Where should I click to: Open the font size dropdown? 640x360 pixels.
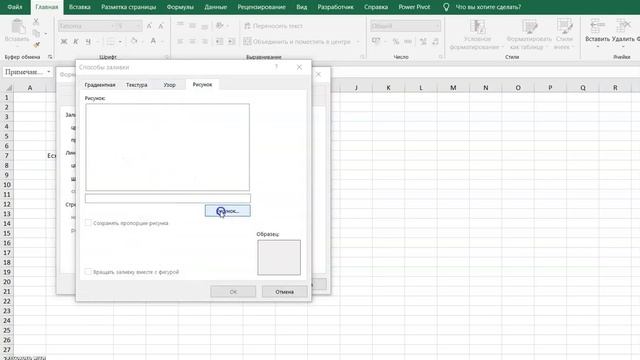point(138,26)
